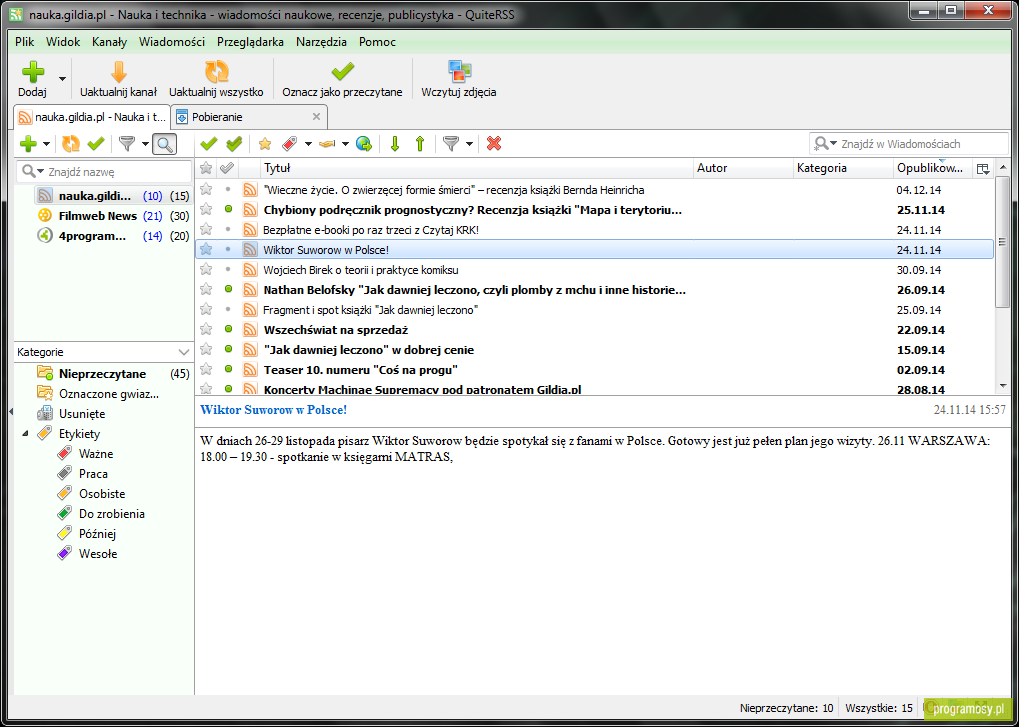Mark selected news read with single checkmark

click(209, 144)
